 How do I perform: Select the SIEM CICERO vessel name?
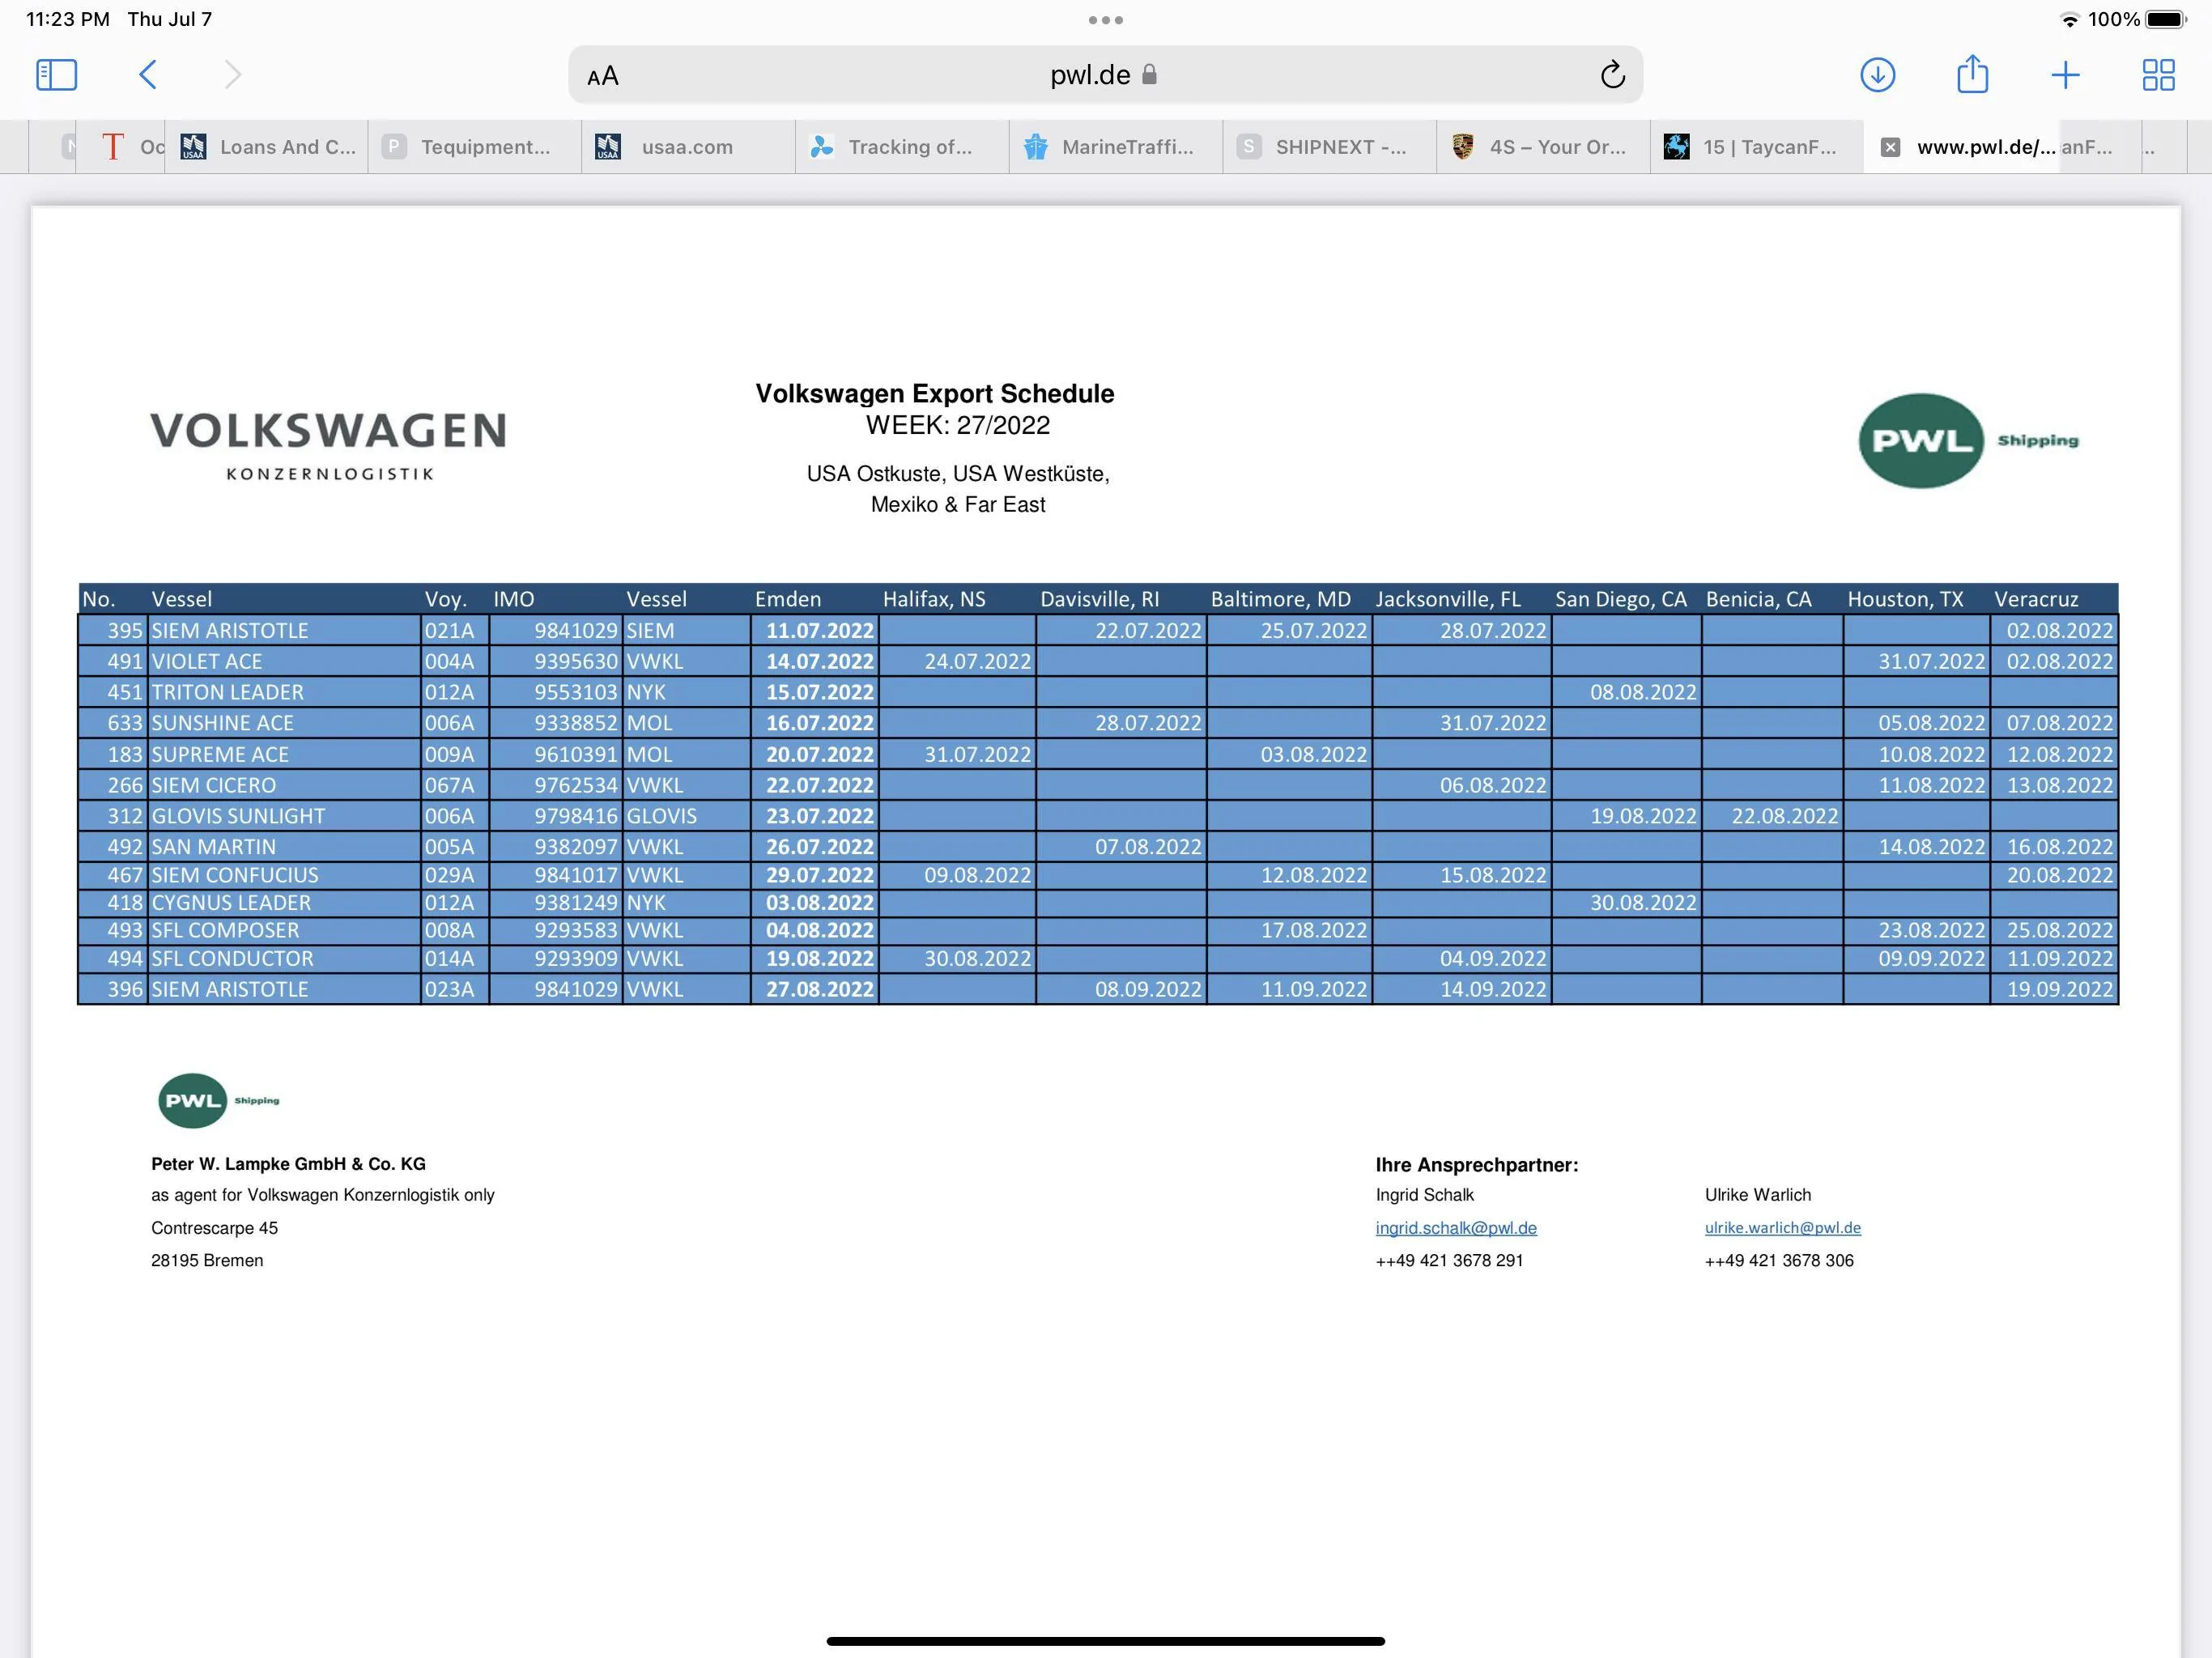click(214, 786)
